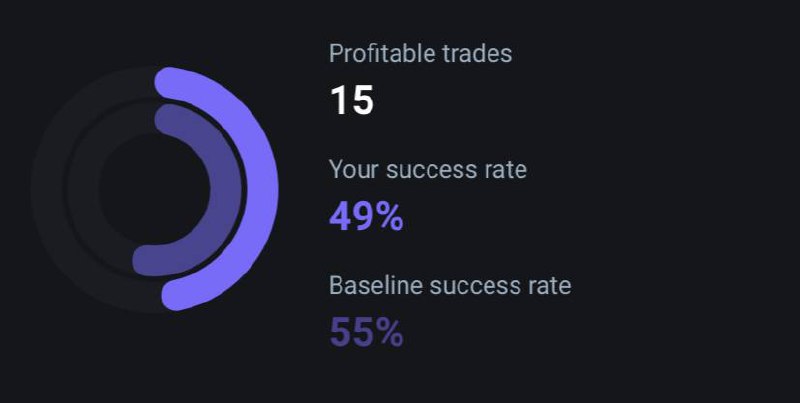Click the 49% success rate value
800x403 pixels.
point(366,216)
